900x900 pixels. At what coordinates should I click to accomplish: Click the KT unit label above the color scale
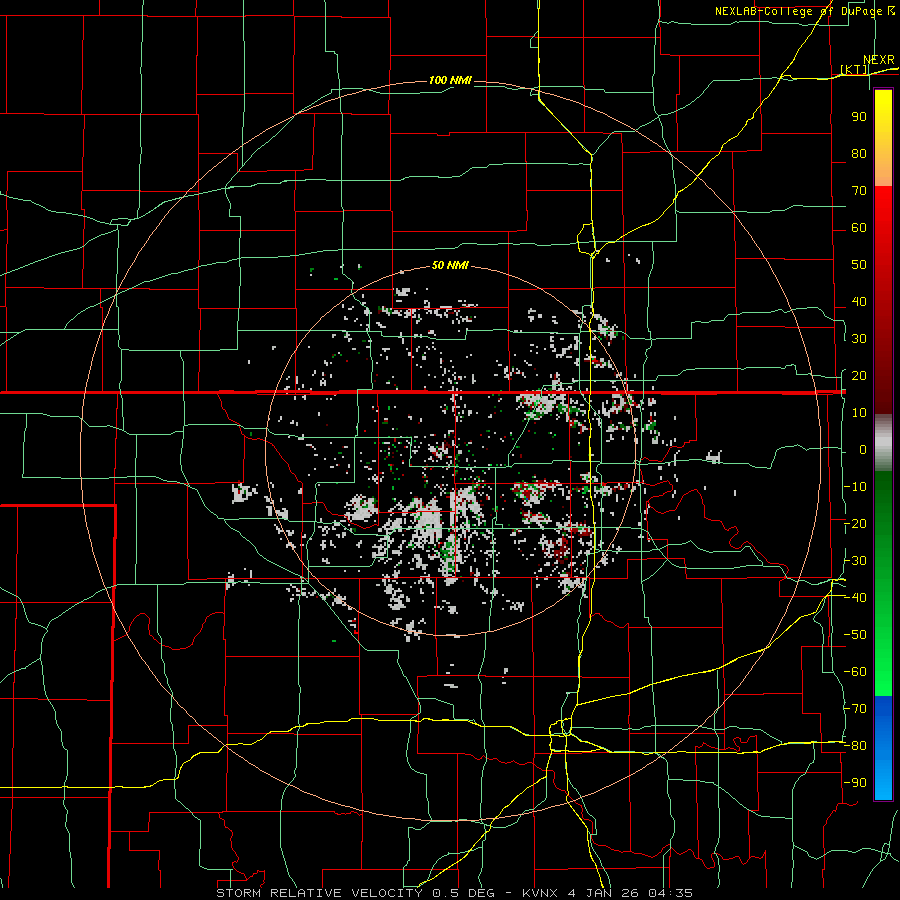[x=854, y=69]
